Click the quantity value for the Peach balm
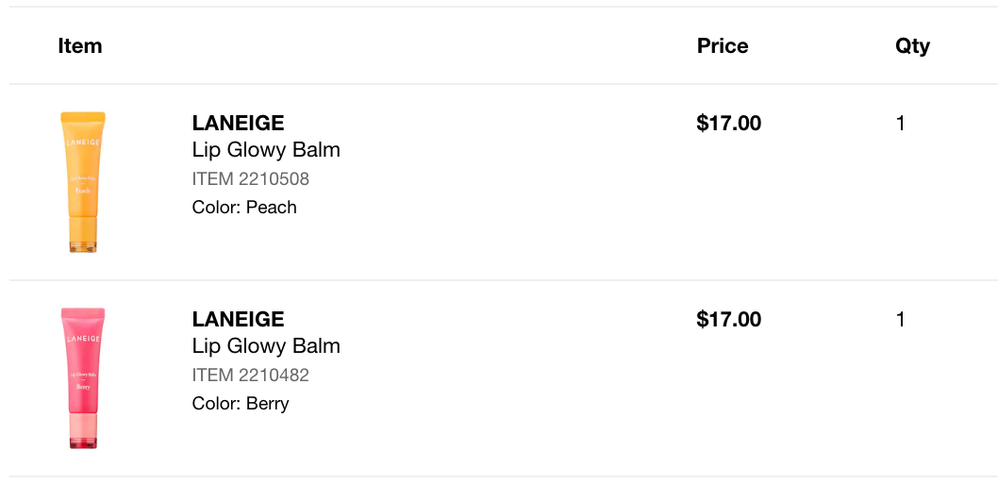998x485 pixels. 900,123
